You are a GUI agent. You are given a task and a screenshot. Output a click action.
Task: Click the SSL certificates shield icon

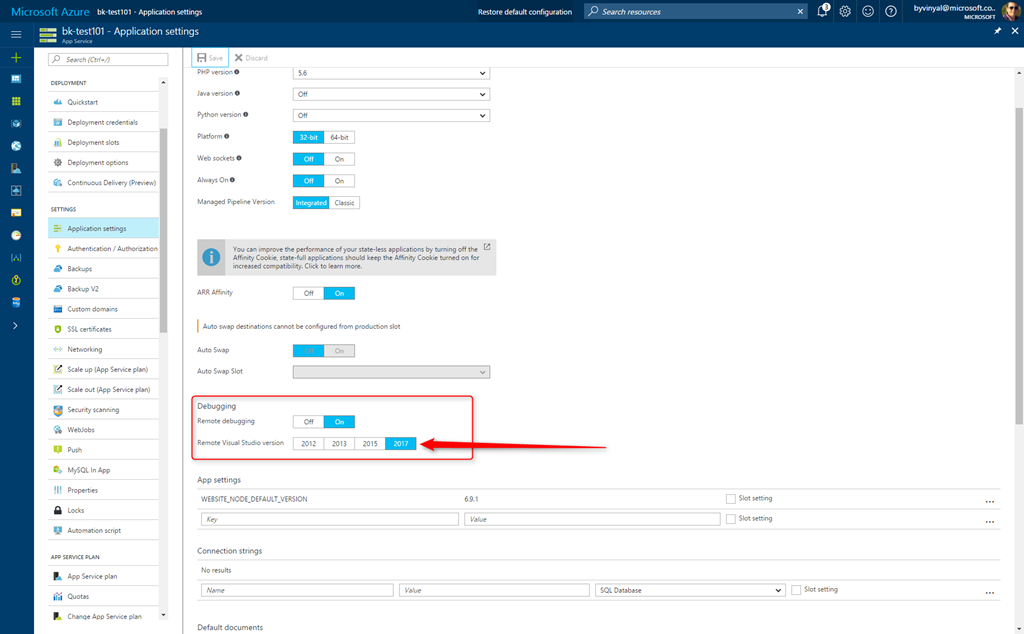click(x=57, y=329)
